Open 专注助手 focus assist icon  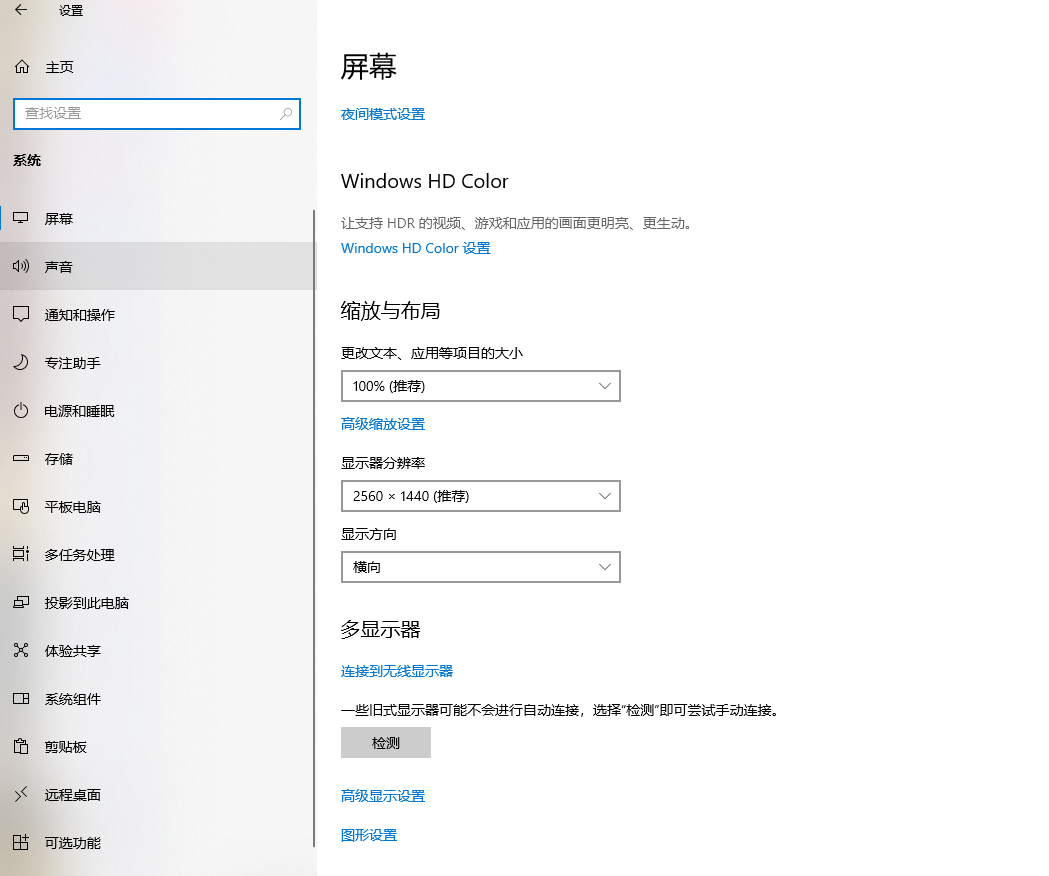click(22, 362)
